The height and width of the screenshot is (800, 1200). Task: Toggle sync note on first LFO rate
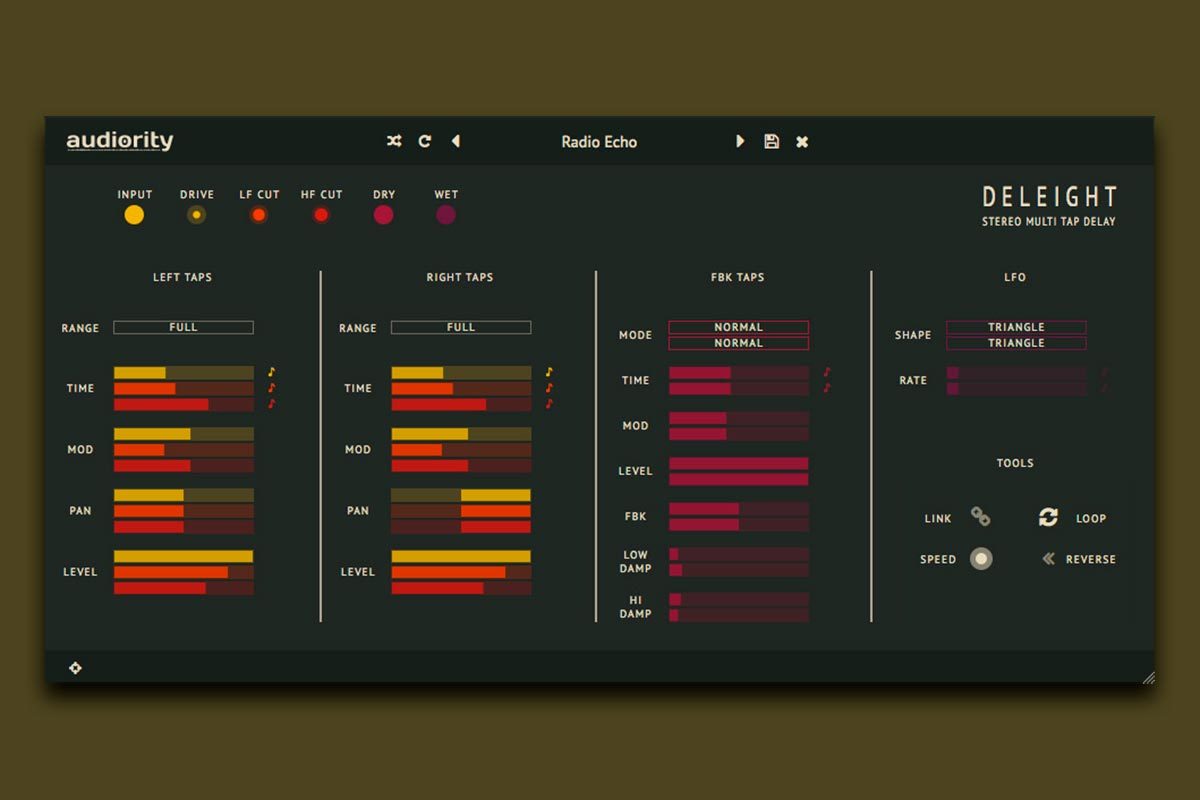click(x=1104, y=372)
